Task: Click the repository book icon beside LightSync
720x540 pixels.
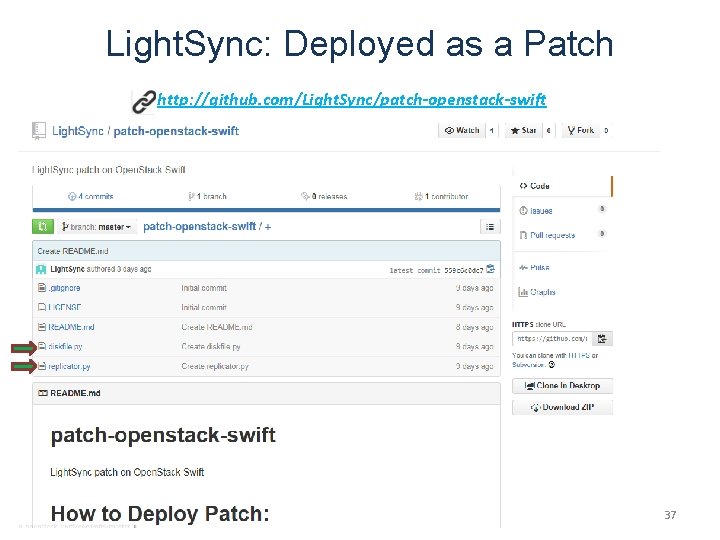Action: tap(39, 131)
